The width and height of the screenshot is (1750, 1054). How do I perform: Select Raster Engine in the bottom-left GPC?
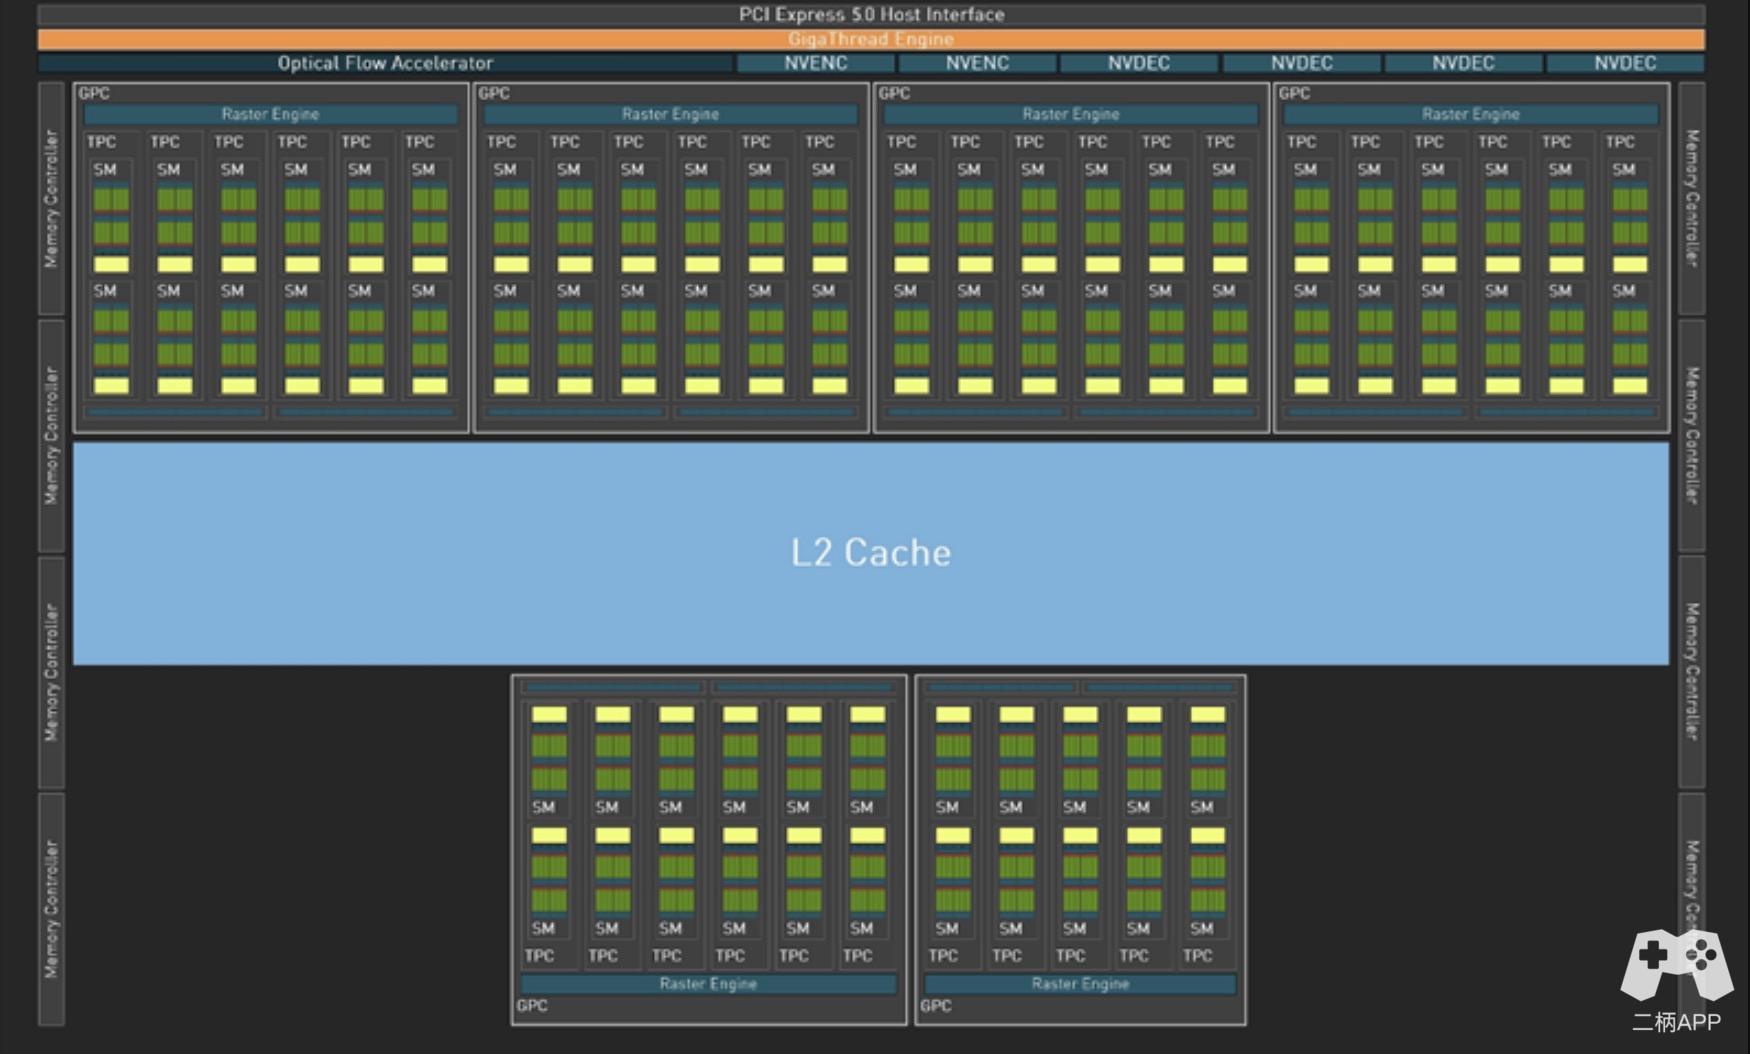(x=708, y=984)
